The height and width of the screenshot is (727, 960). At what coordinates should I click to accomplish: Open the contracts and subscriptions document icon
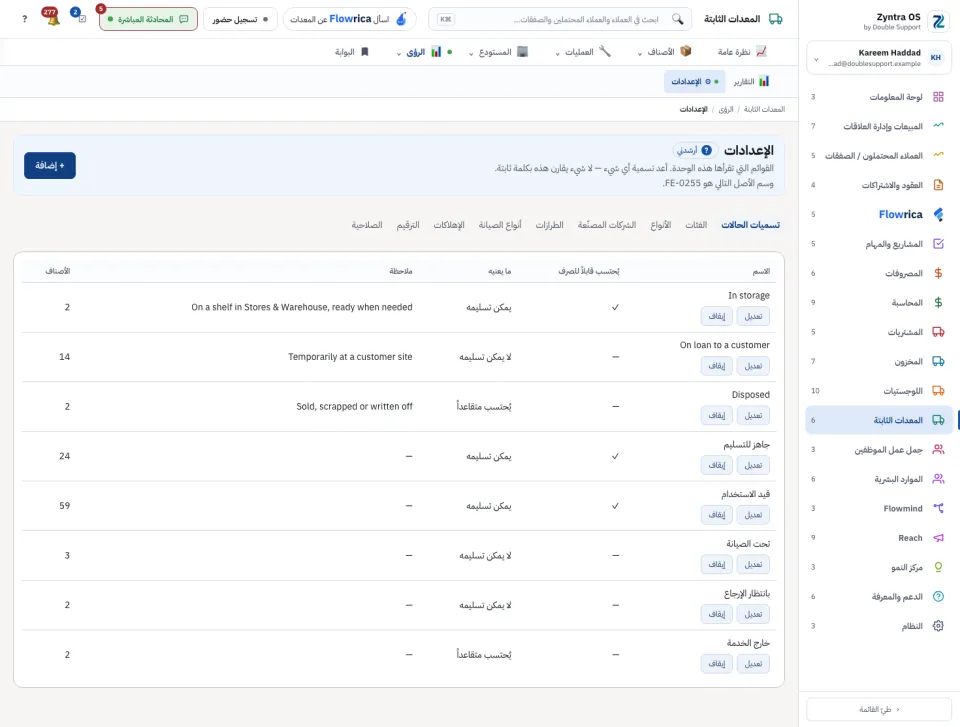coord(938,185)
